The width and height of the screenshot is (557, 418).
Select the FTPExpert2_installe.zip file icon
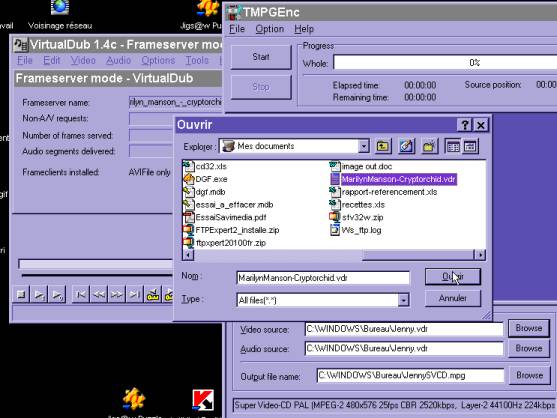[x=189, y=230]
